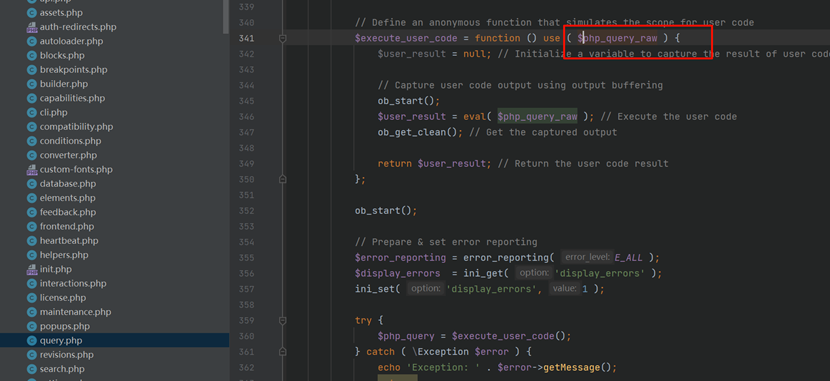The height and width of the screenshot is (381, 830).
Task: Collapse the try block fold at line 359
Action: click(283, 321)
